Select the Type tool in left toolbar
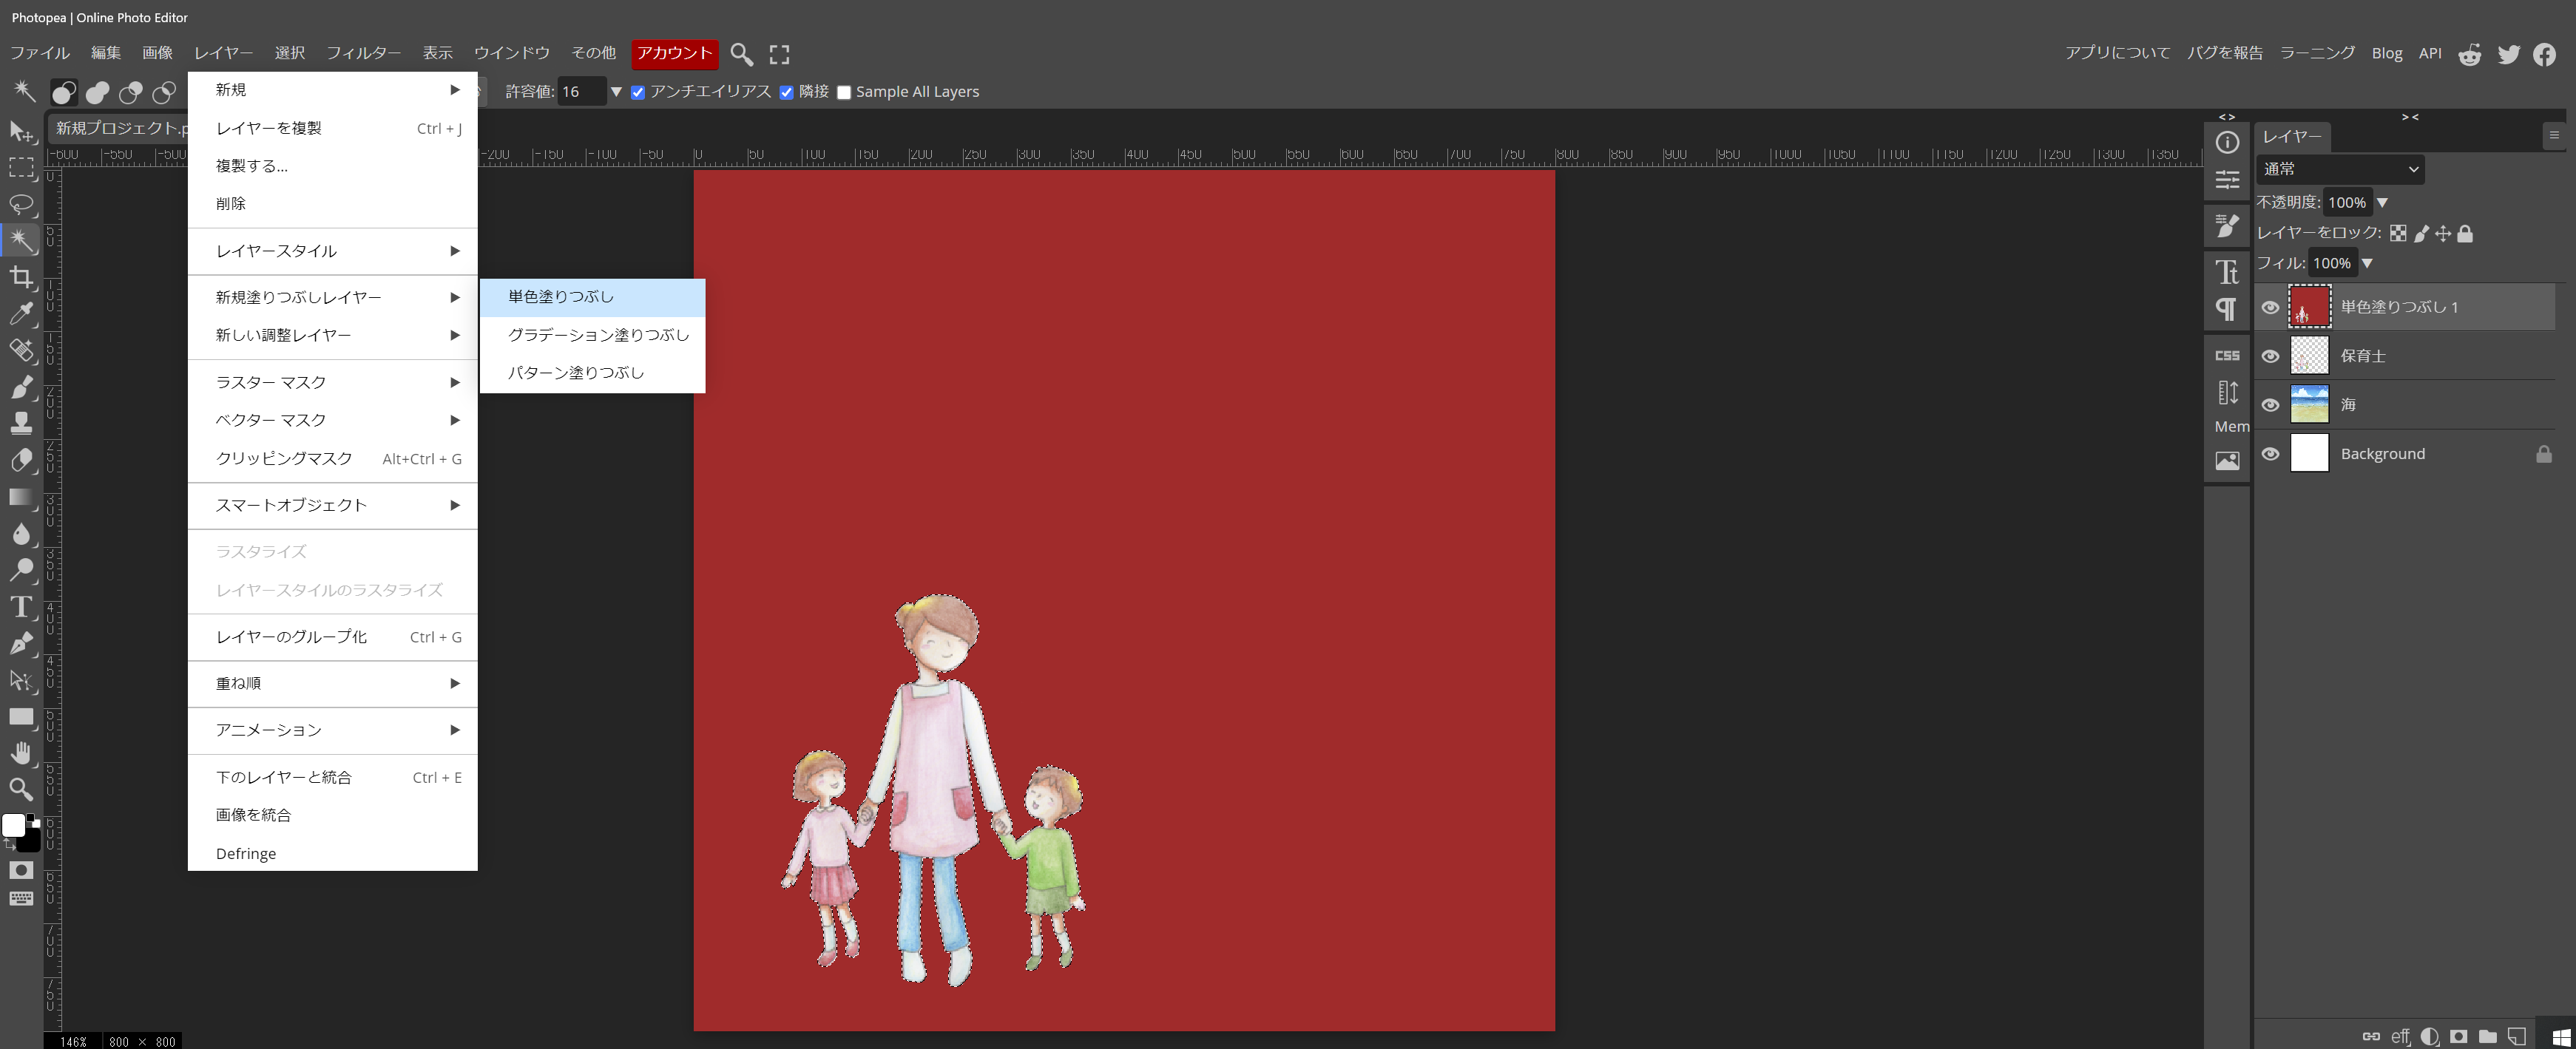The width and height of the screenshot is (2576, 1049). 21,606
